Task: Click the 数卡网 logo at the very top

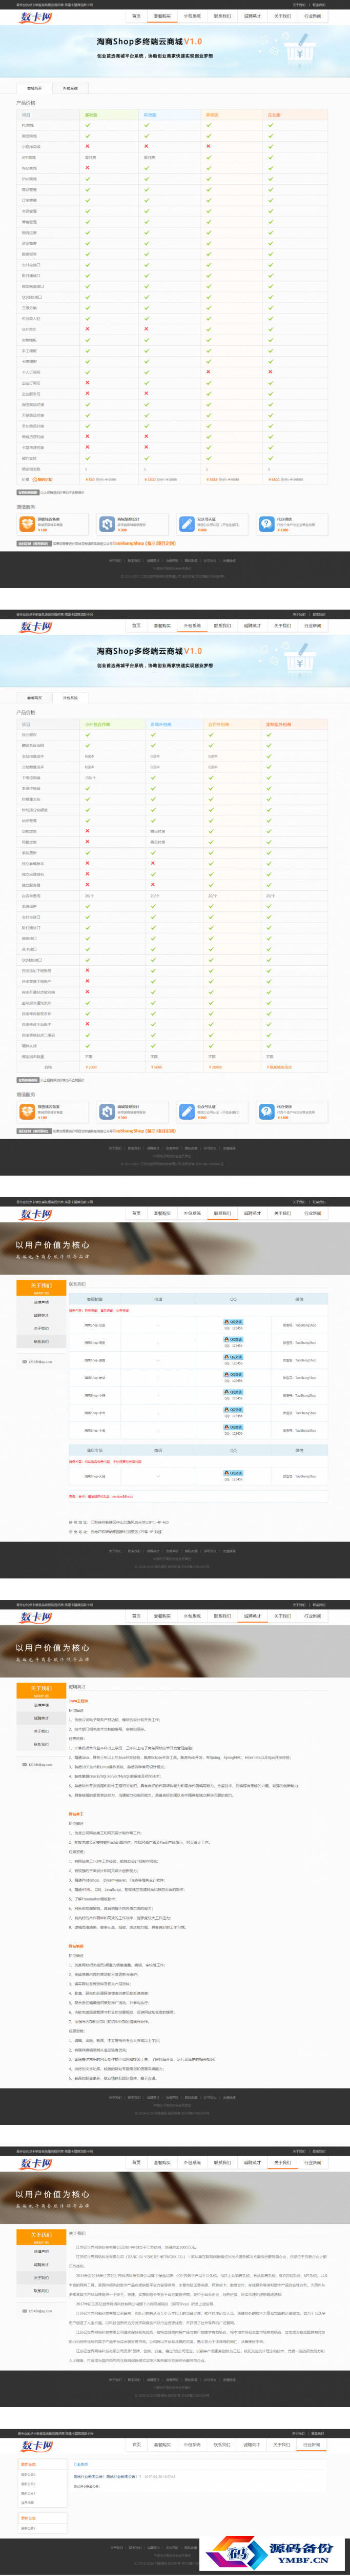Action: coord(36,17)
